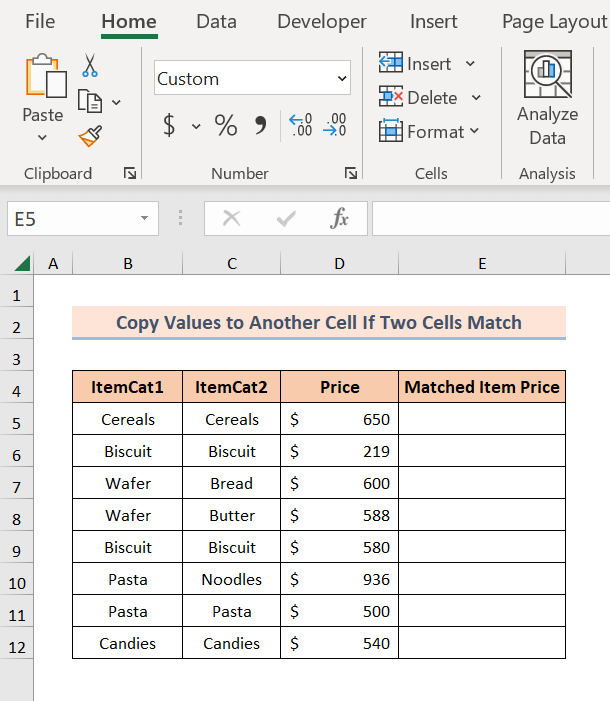The image size is (610, 701).
Task: Select price cell showing 540
Action: (x=339, y=643)
